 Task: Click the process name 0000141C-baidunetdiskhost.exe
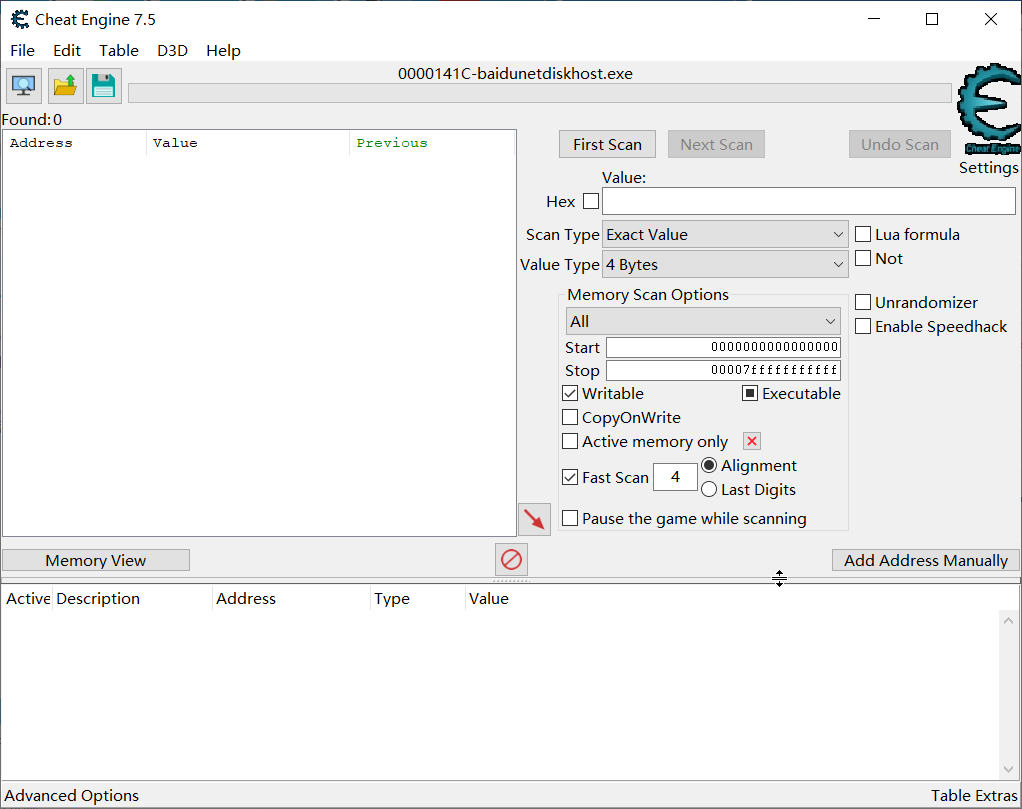click(515, 74)
